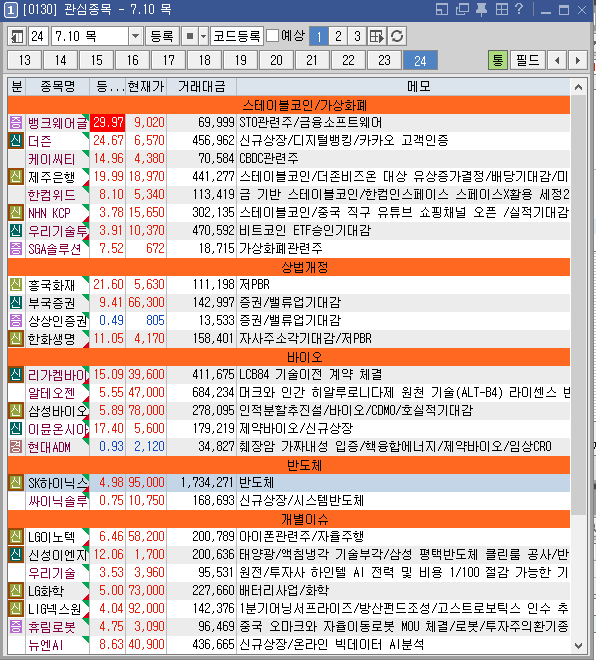Click the 신 badge beside 더즌
Screen dimensions: 596x660
tap(16, 141)
